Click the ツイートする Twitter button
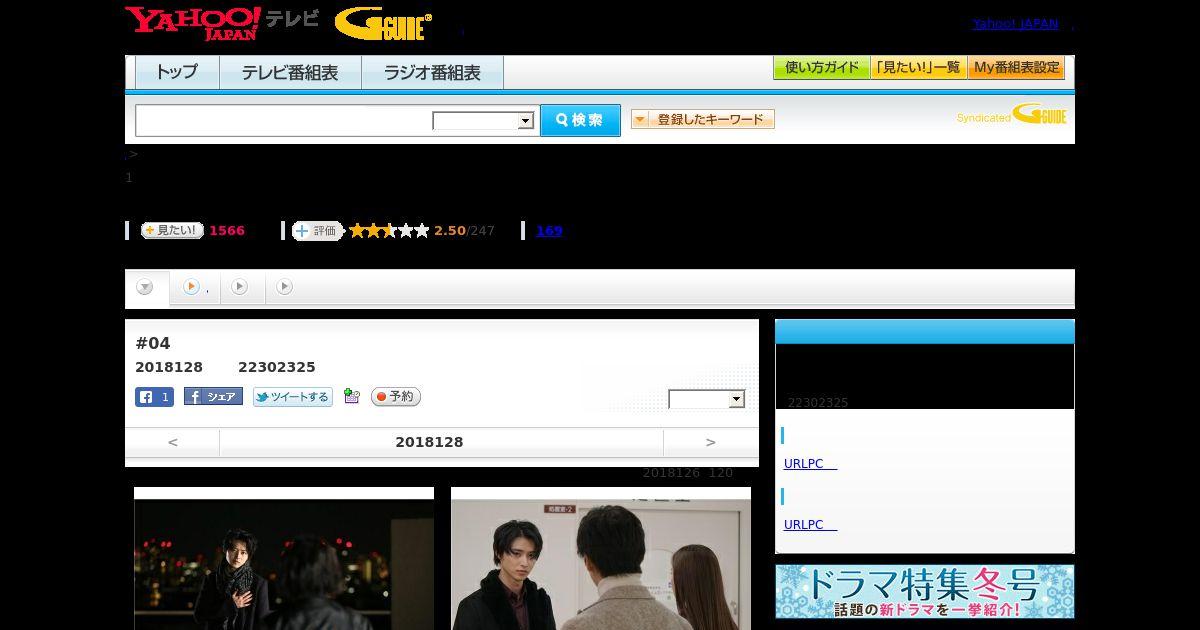The width and height of the screenshot is (1200, 630). (x=292, y=397)
